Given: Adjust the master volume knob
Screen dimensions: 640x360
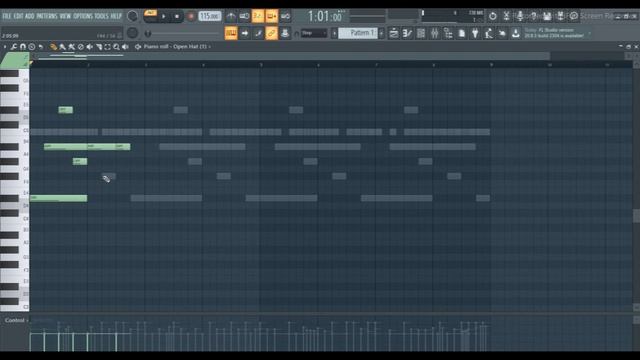Looking at the screenshot, I should 132,16.
